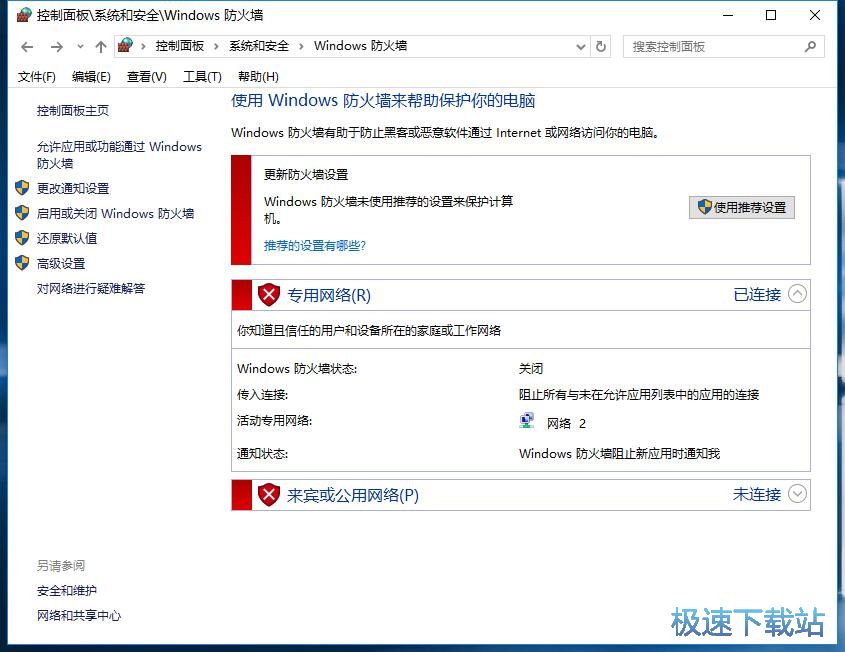Expand chevron after 控制面板 breadcrumb

[216, 46]
